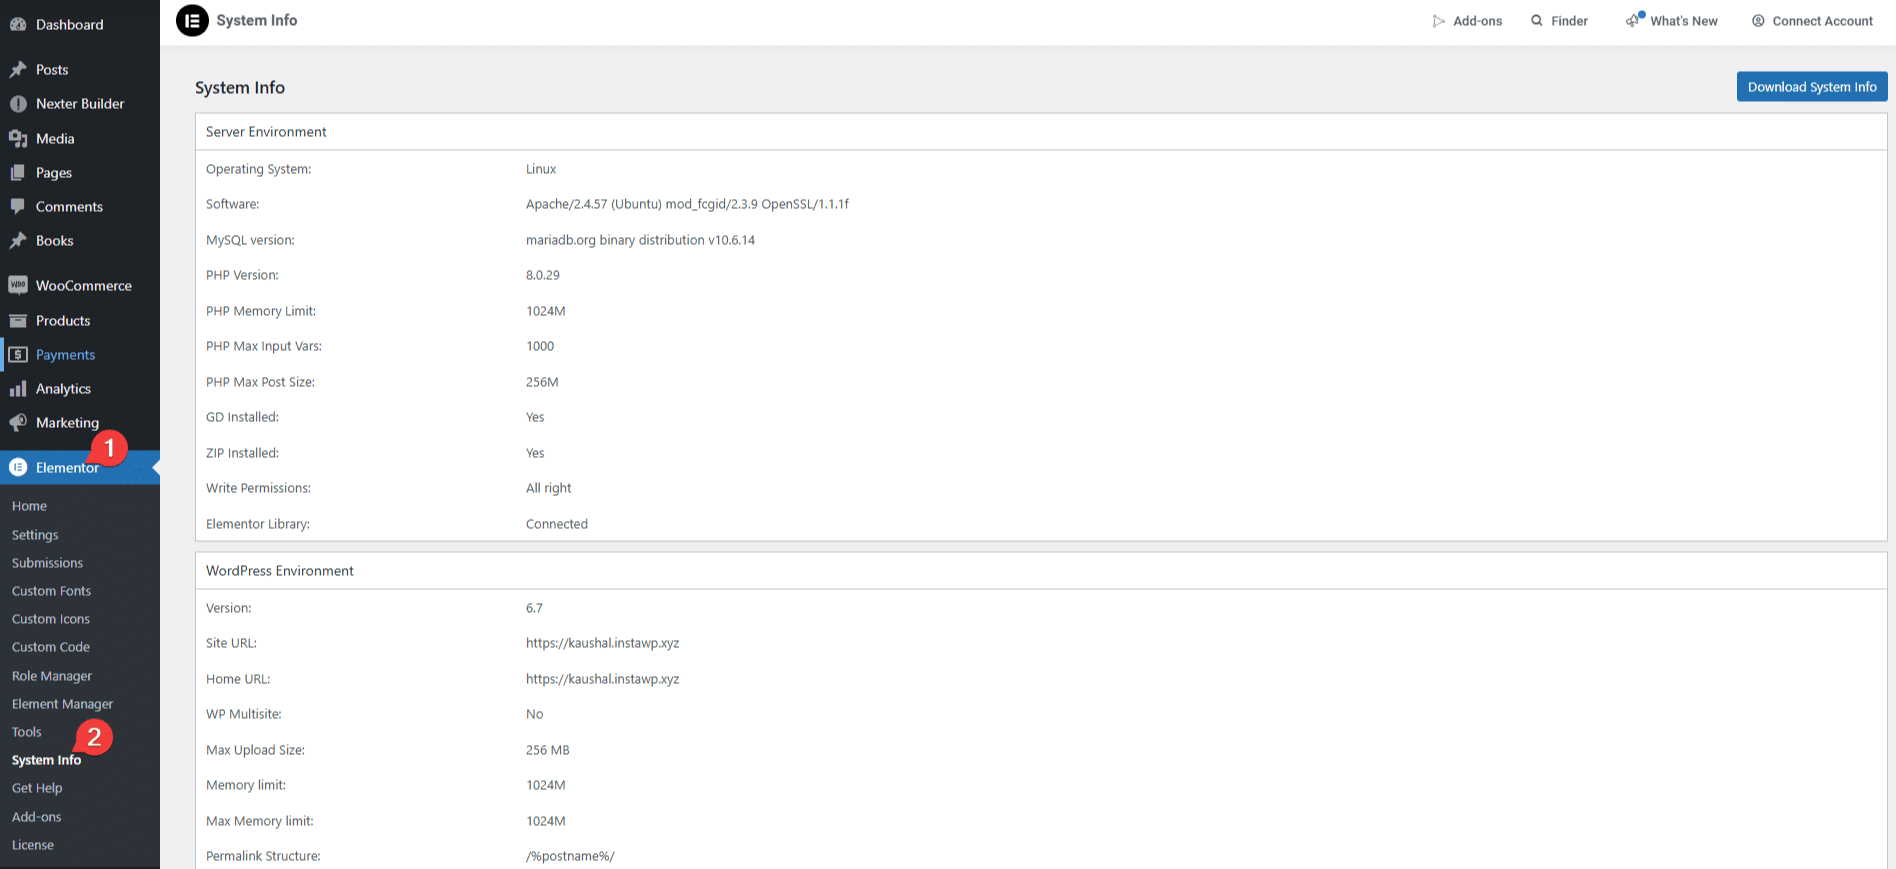Click the Payments dollar icon
1896x869 pixels.
pyautogui.click(x=18, y=354)
